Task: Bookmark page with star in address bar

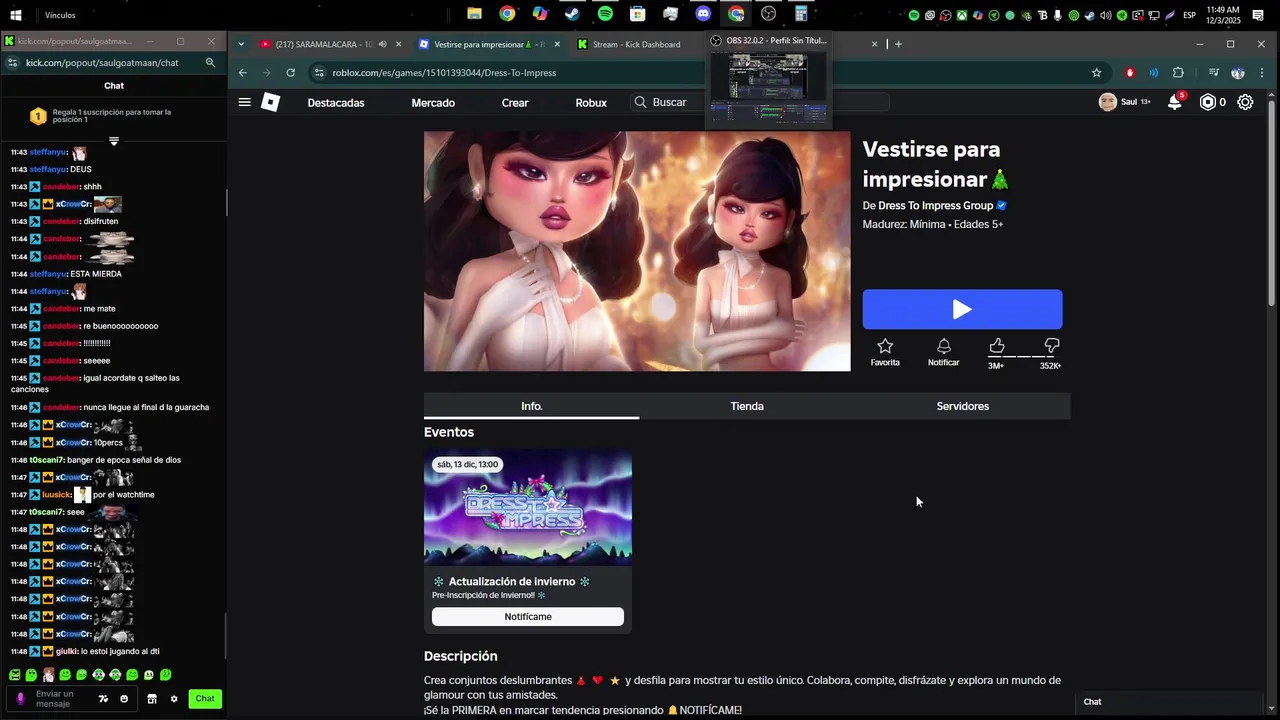Action: (1096, 72)
